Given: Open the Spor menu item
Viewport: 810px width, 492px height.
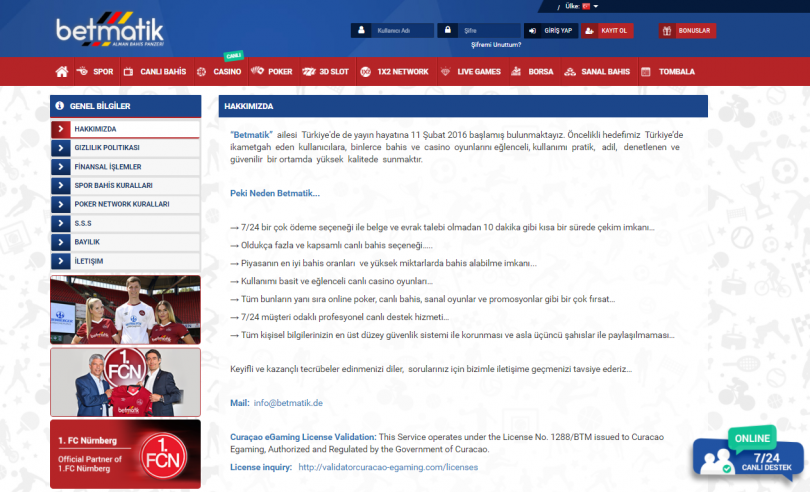Looking at the screenshot, I should point(95,72).
